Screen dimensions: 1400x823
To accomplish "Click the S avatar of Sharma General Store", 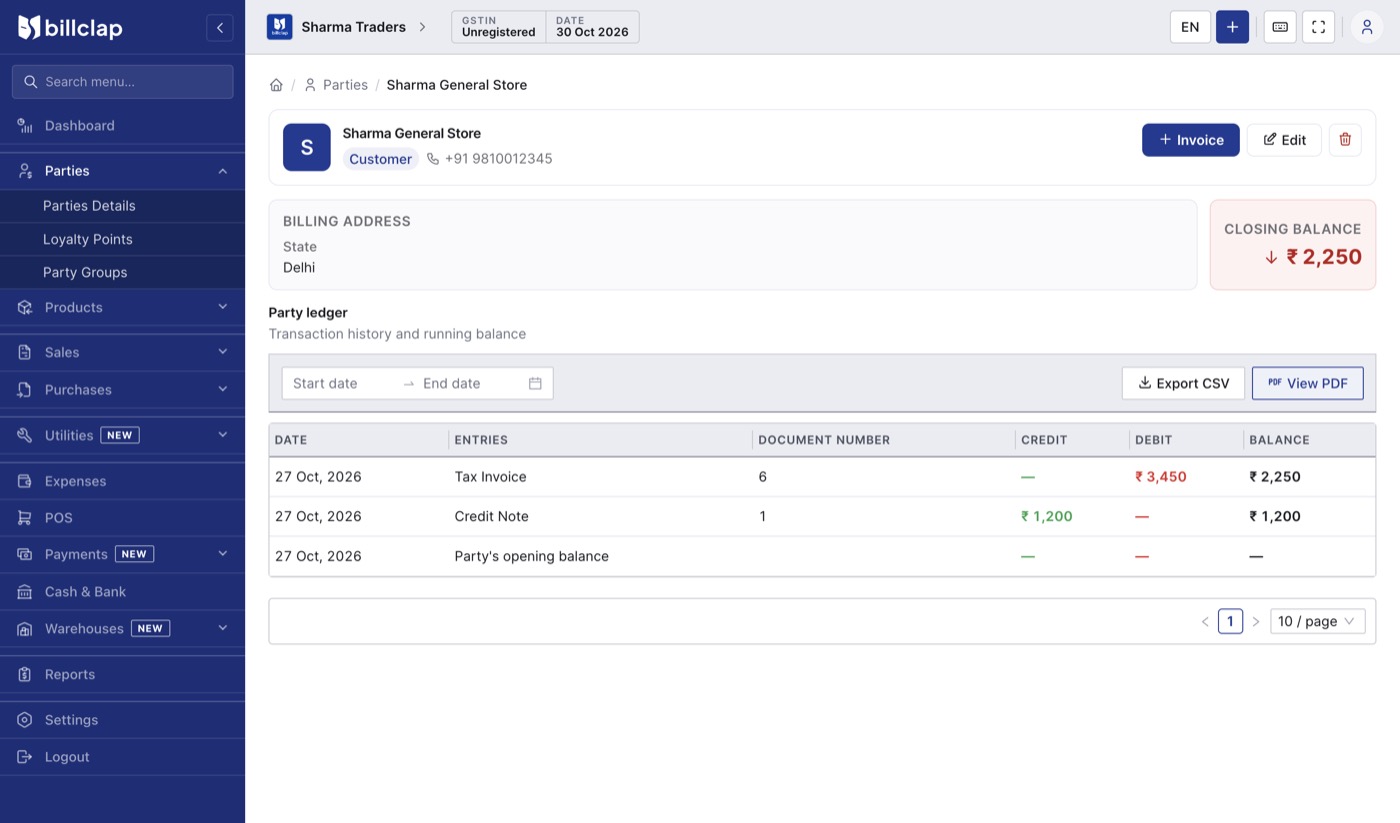I will pyautogui.click(x=307, y=147).
